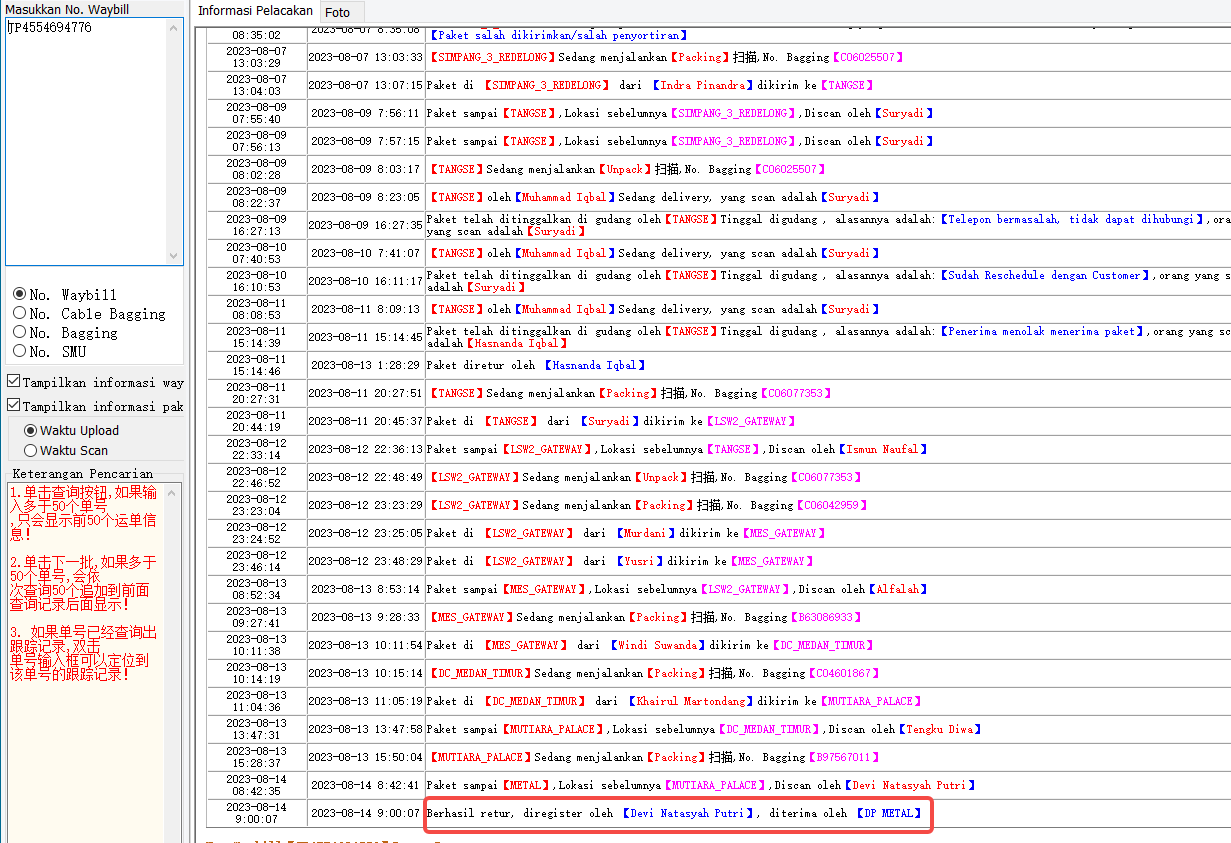Click sender name Indra Pinandra
The width and height of the screenshot is (1231, 843).
point(703,85)
